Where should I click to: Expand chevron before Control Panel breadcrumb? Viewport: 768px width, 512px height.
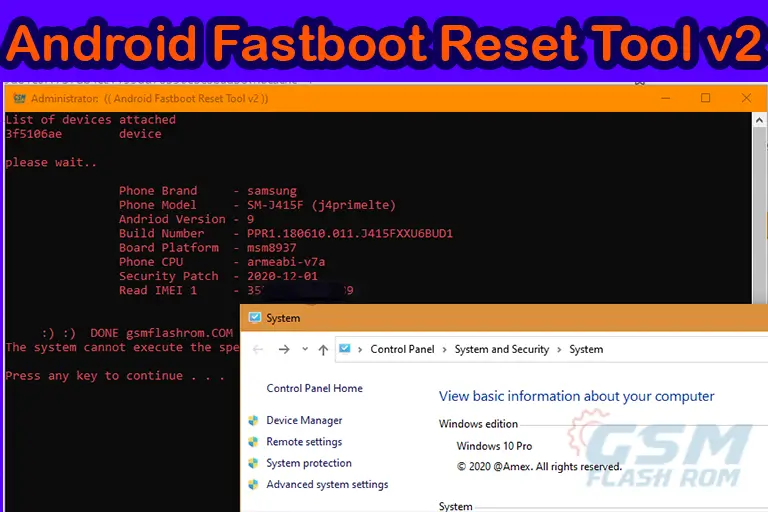[360, 349]
